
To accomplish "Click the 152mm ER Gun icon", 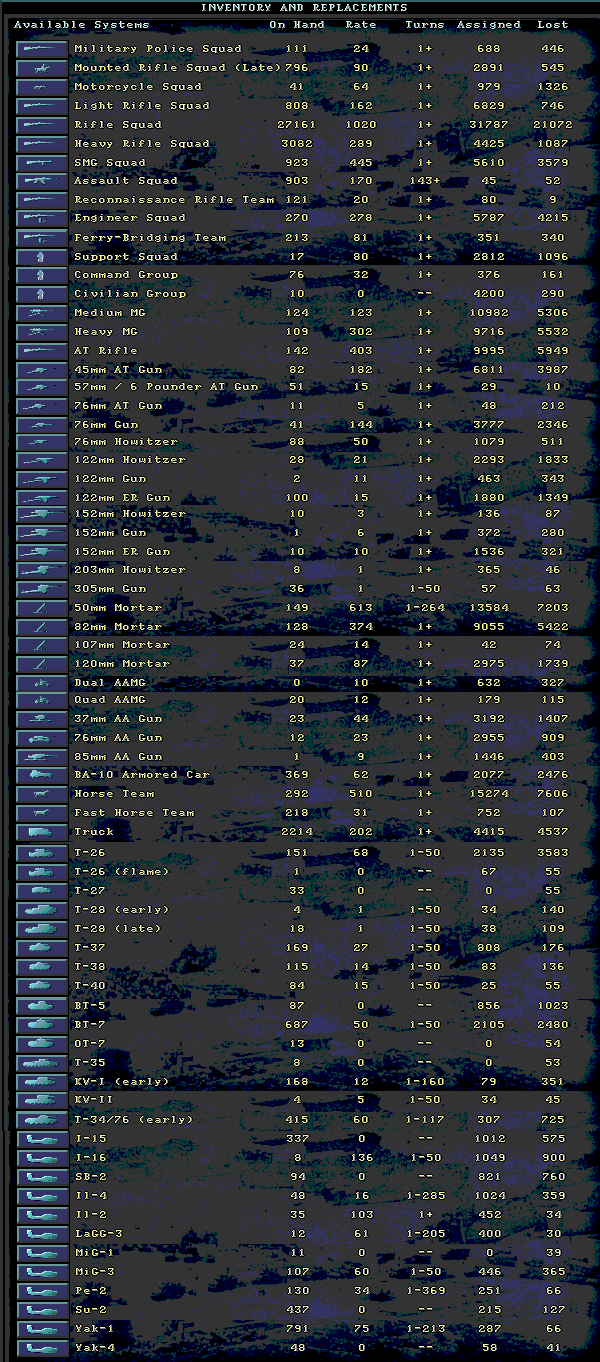I will (41, 551).
